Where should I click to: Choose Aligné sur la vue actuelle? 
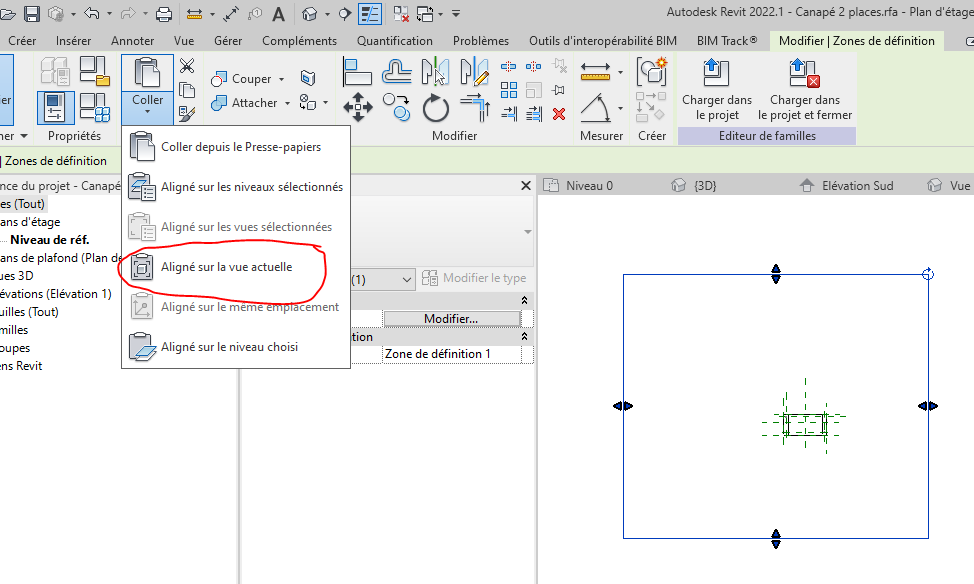pyautogui.click(x=226, y=267)
